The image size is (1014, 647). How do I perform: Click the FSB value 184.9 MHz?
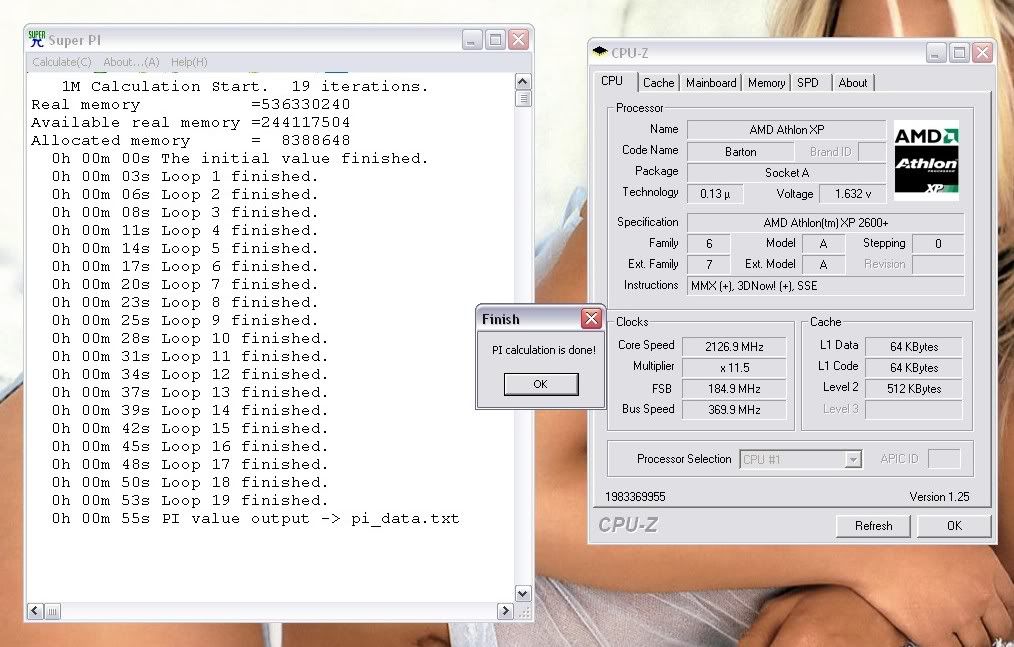coord(734,389)
